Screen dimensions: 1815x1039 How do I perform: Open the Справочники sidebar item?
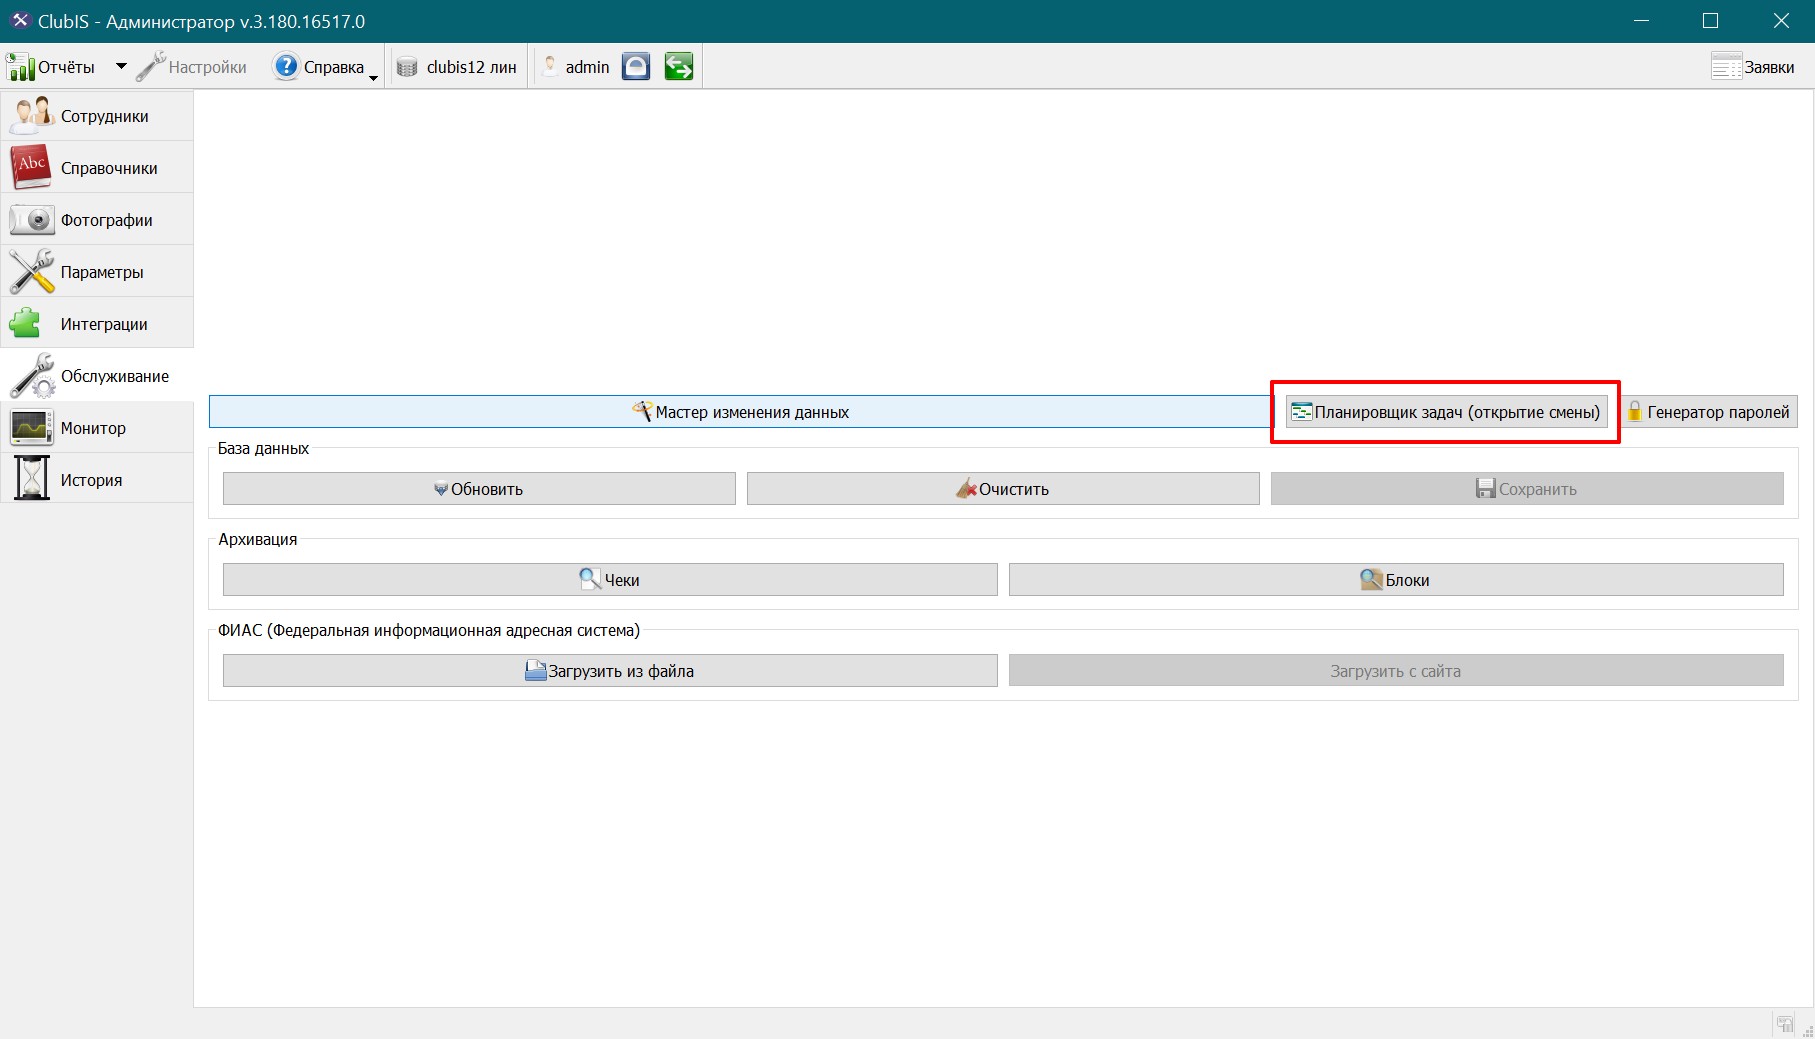pos(97,168)
